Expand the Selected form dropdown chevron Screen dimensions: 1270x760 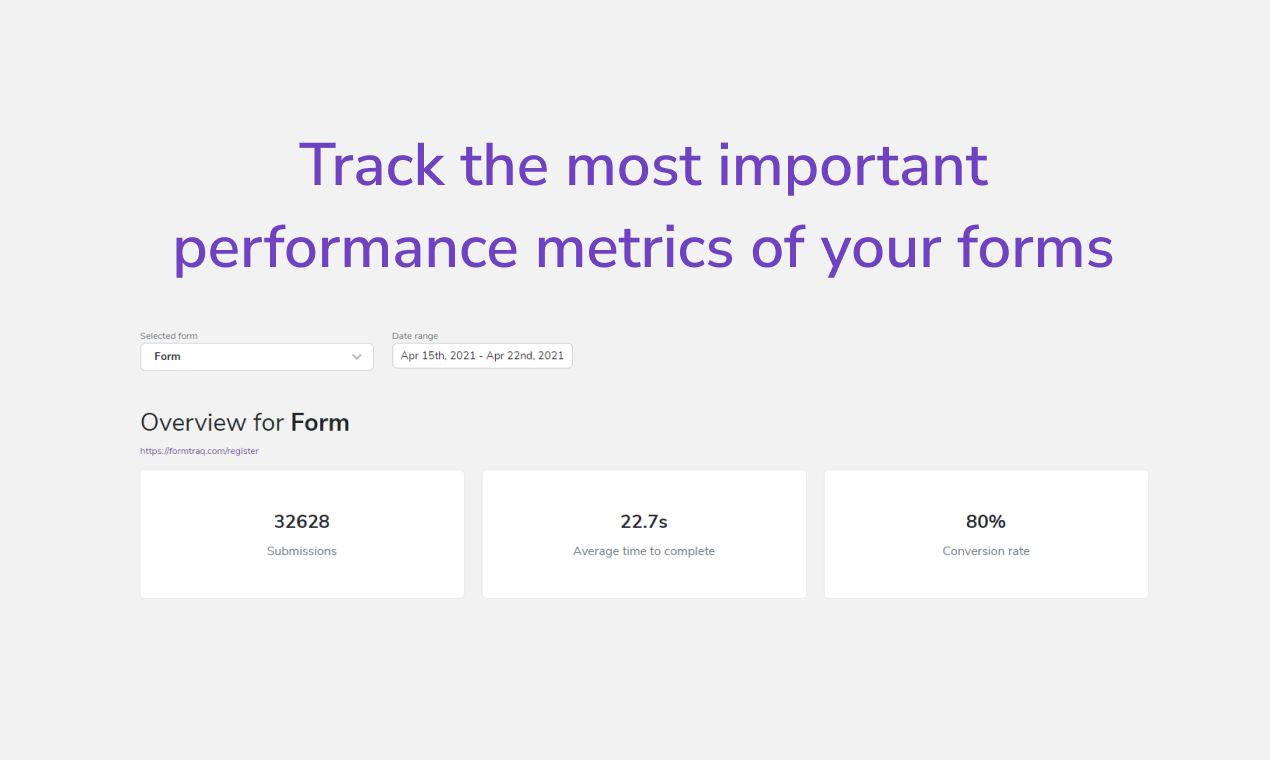[357, 357]
